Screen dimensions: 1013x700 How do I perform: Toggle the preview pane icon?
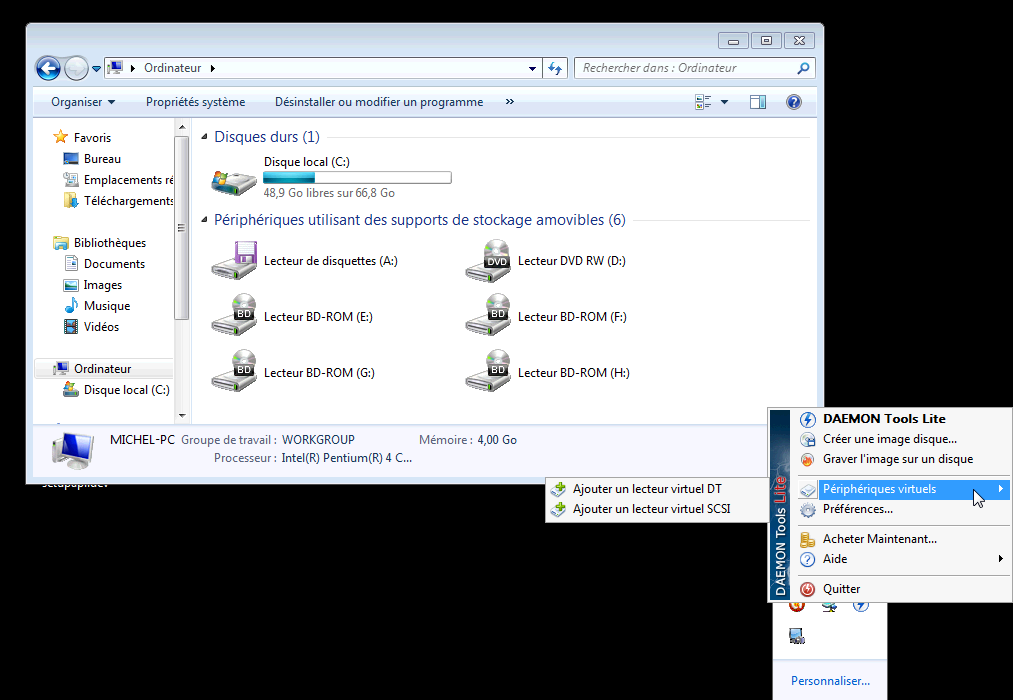pos(757,102)
